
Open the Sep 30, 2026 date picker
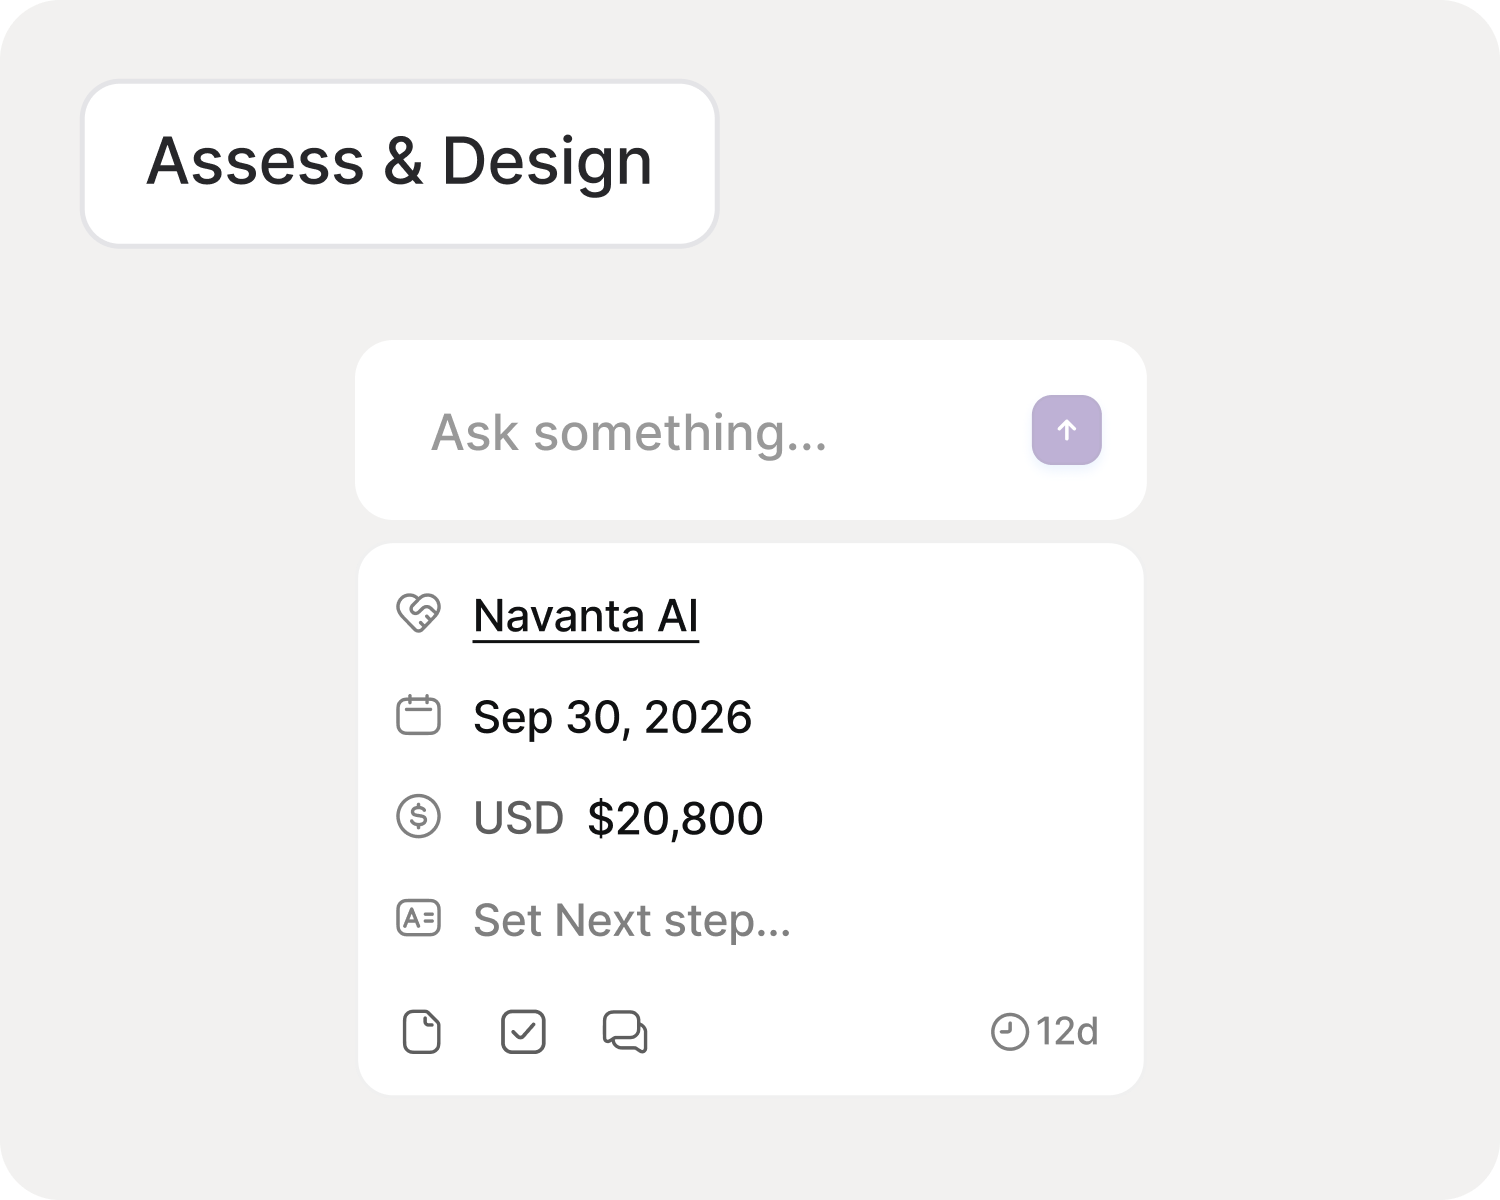coord(612,718)
